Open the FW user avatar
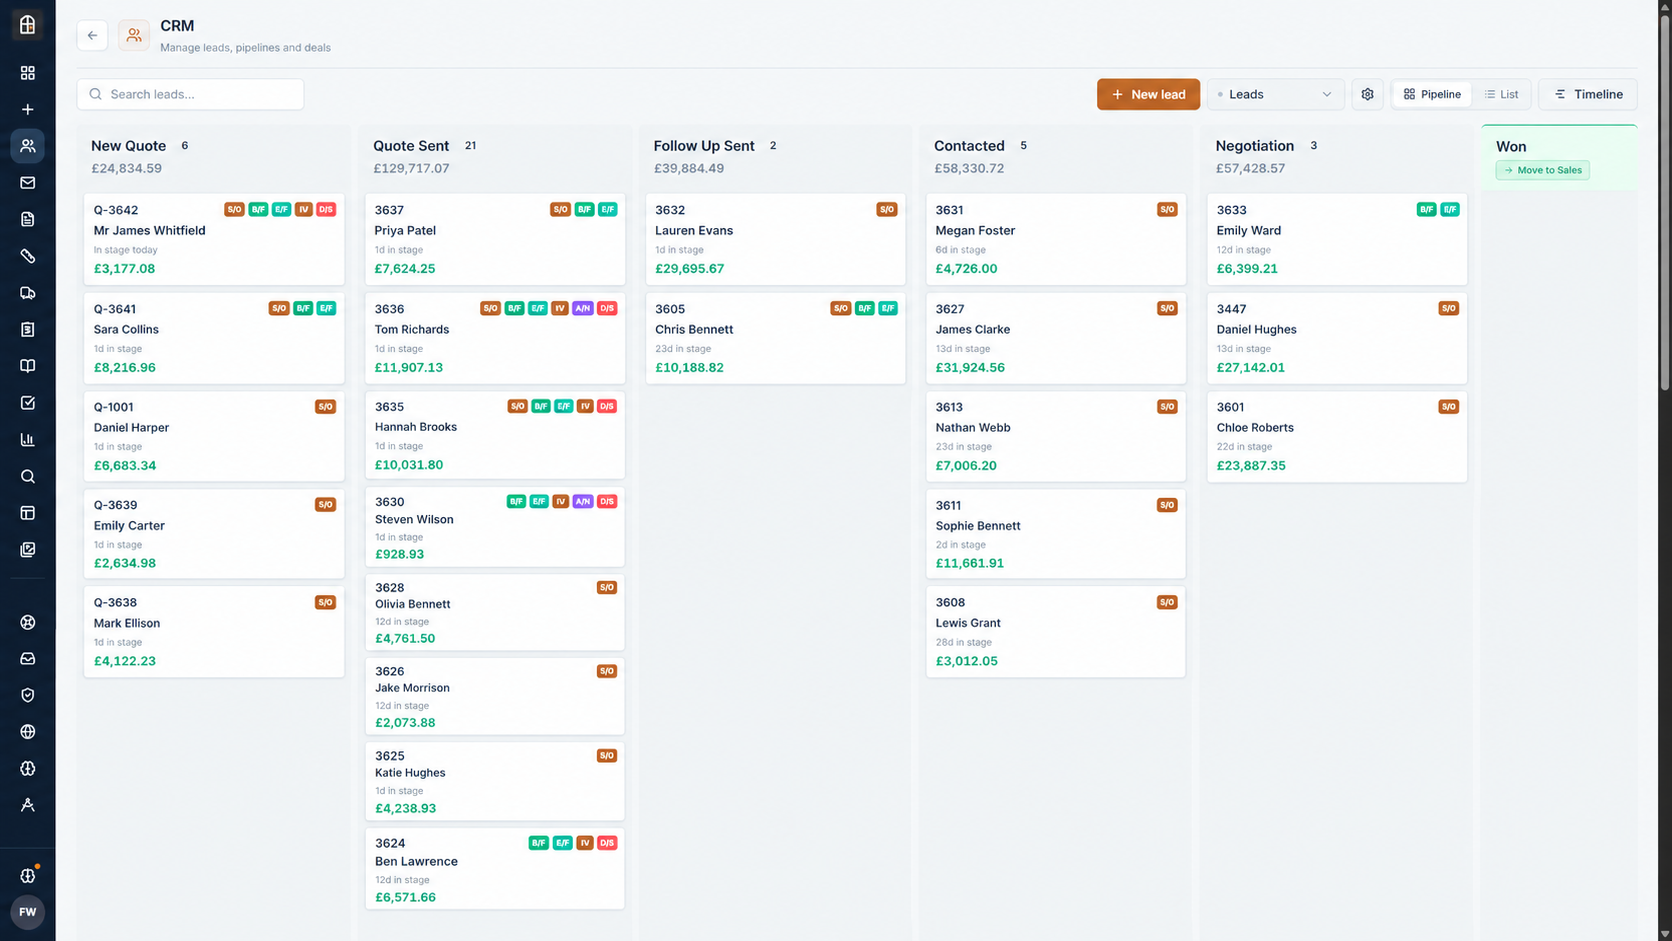 28,912
